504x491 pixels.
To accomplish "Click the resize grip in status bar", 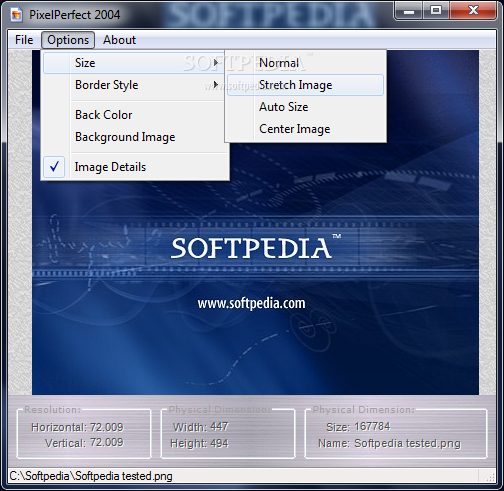I will tap(490, 477).
